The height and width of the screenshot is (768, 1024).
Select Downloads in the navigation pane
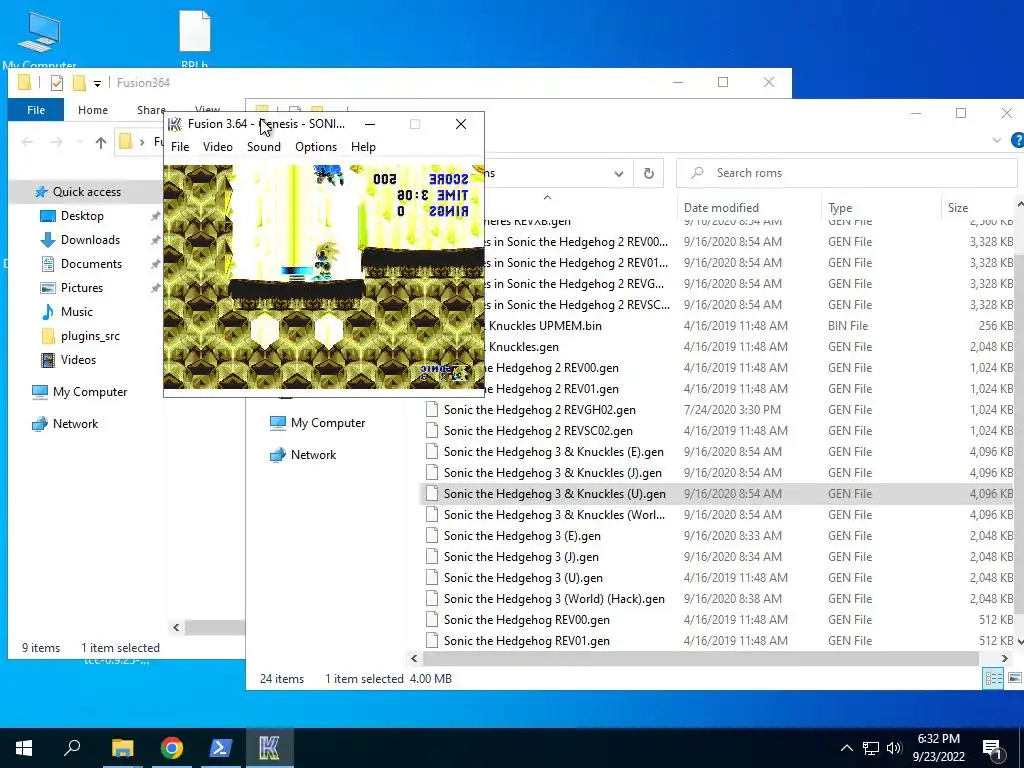click(x=90, y=240)
